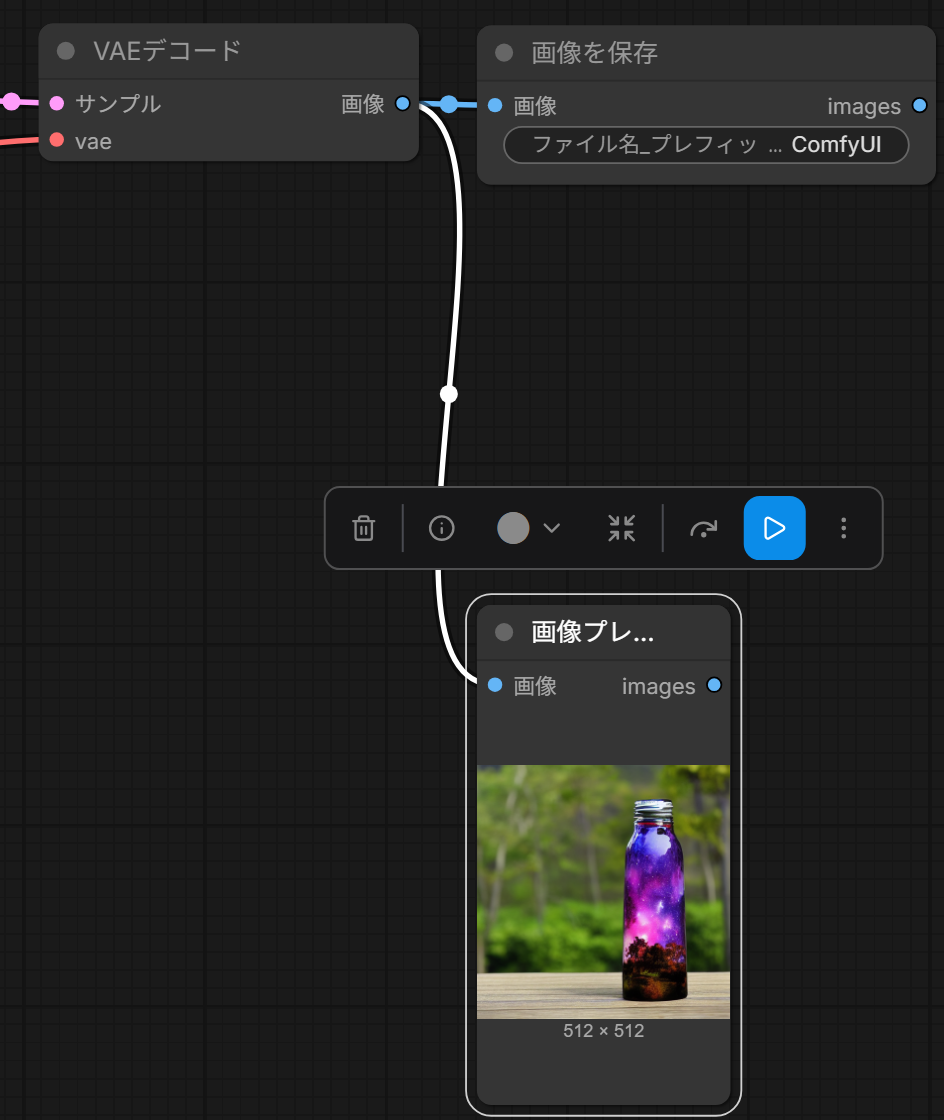944x1120 pixels.
Task: Click the white link reroute midpoint
Action: pos(448,394)
